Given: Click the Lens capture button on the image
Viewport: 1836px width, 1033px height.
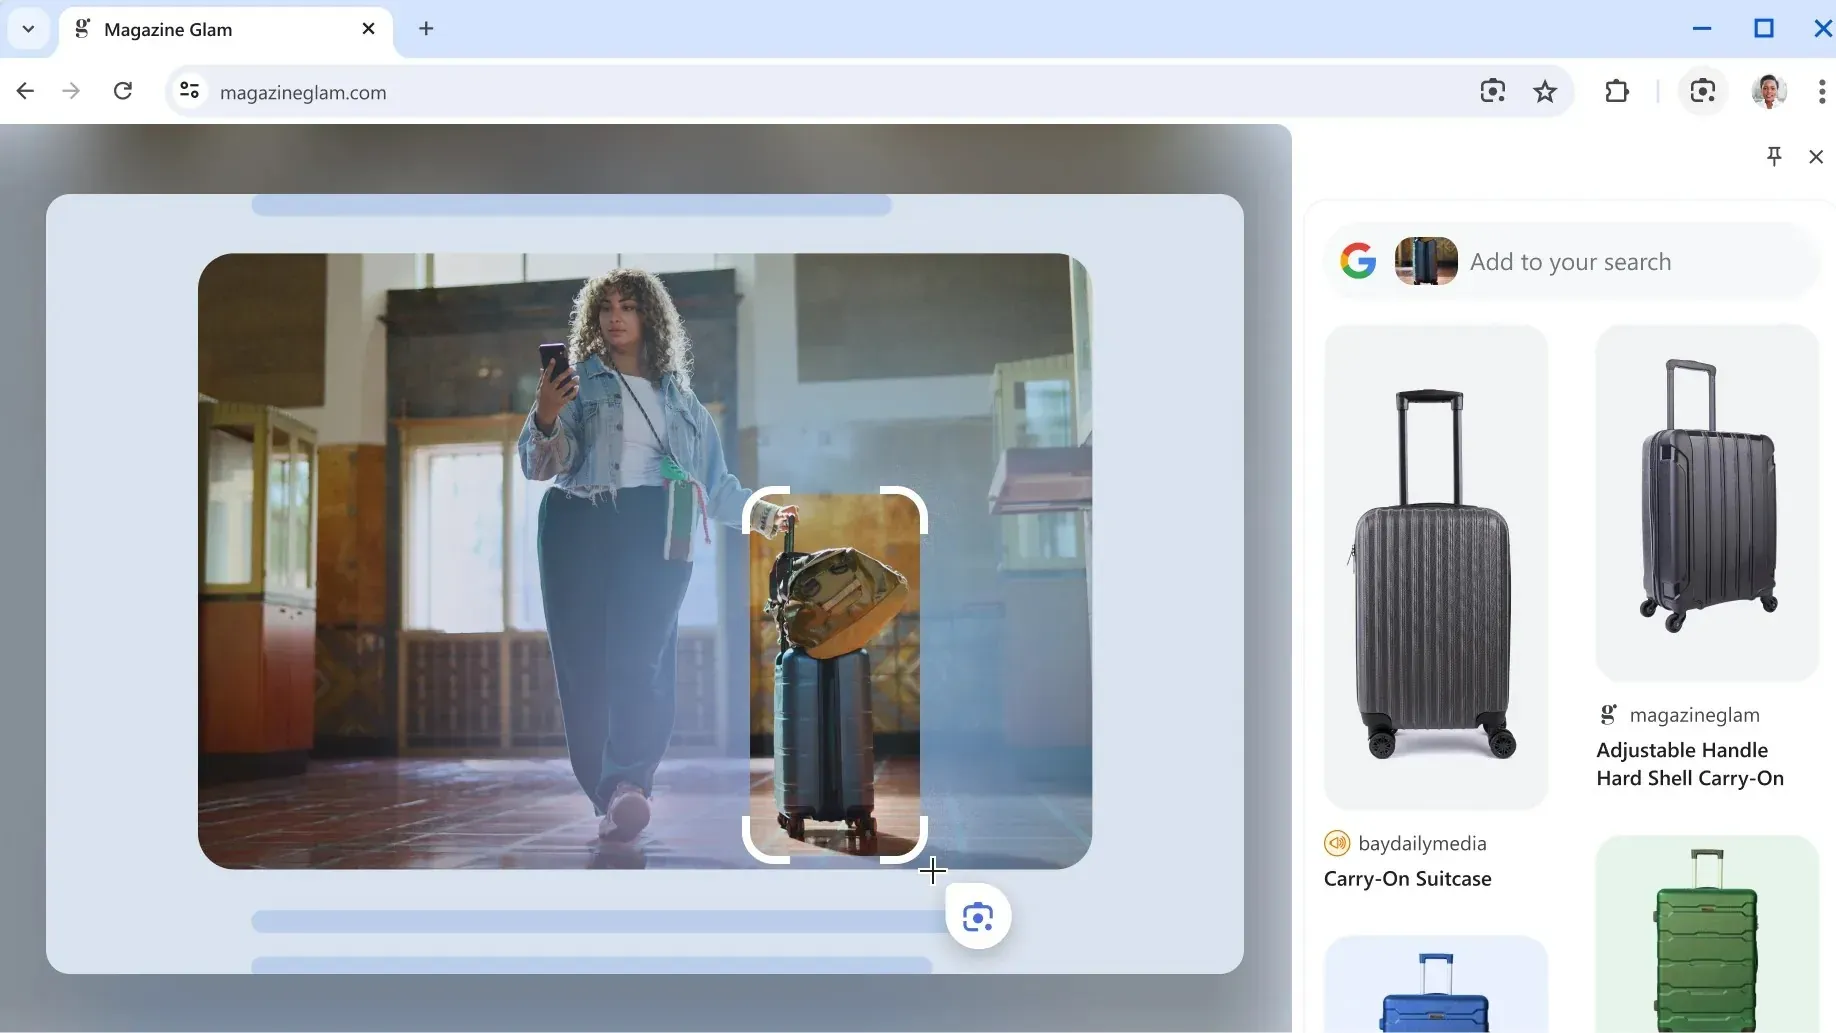Looking at the screenshot, I should (979, 915).
